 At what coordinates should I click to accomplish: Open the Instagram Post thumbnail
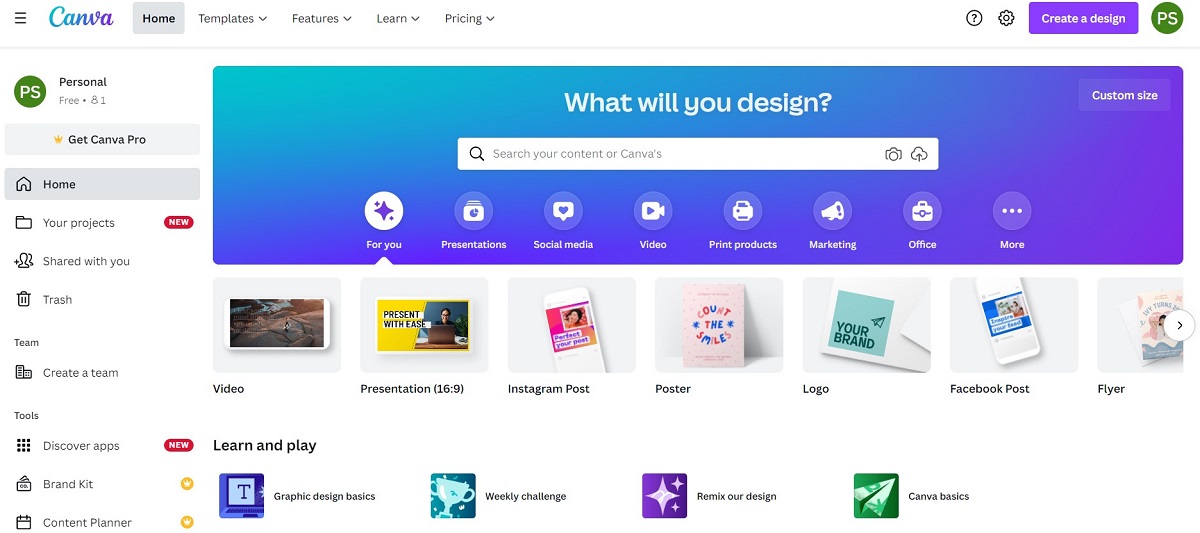pos(572,325)
